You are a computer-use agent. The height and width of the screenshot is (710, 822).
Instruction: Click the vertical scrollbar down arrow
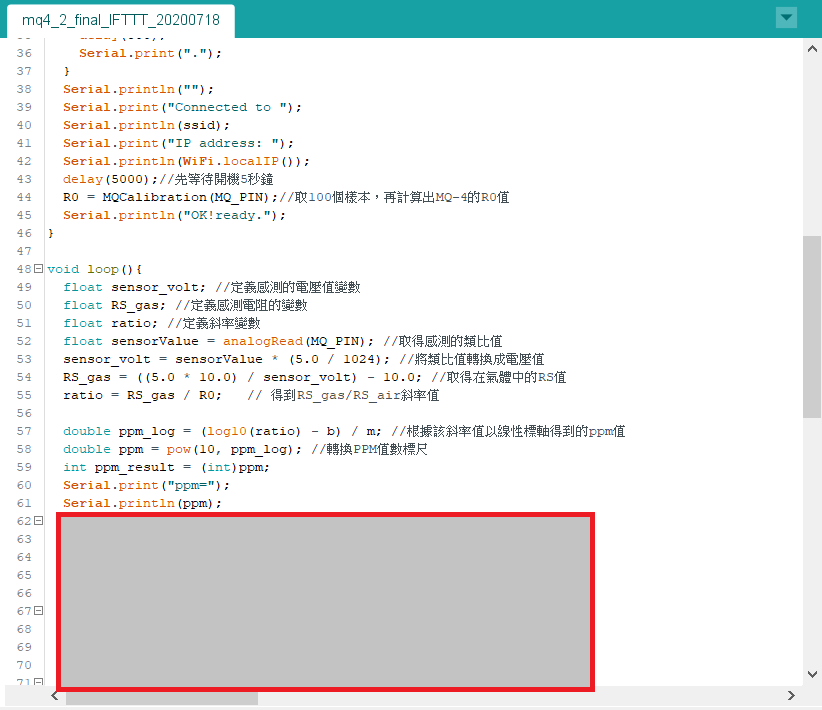tap(812, 674)
